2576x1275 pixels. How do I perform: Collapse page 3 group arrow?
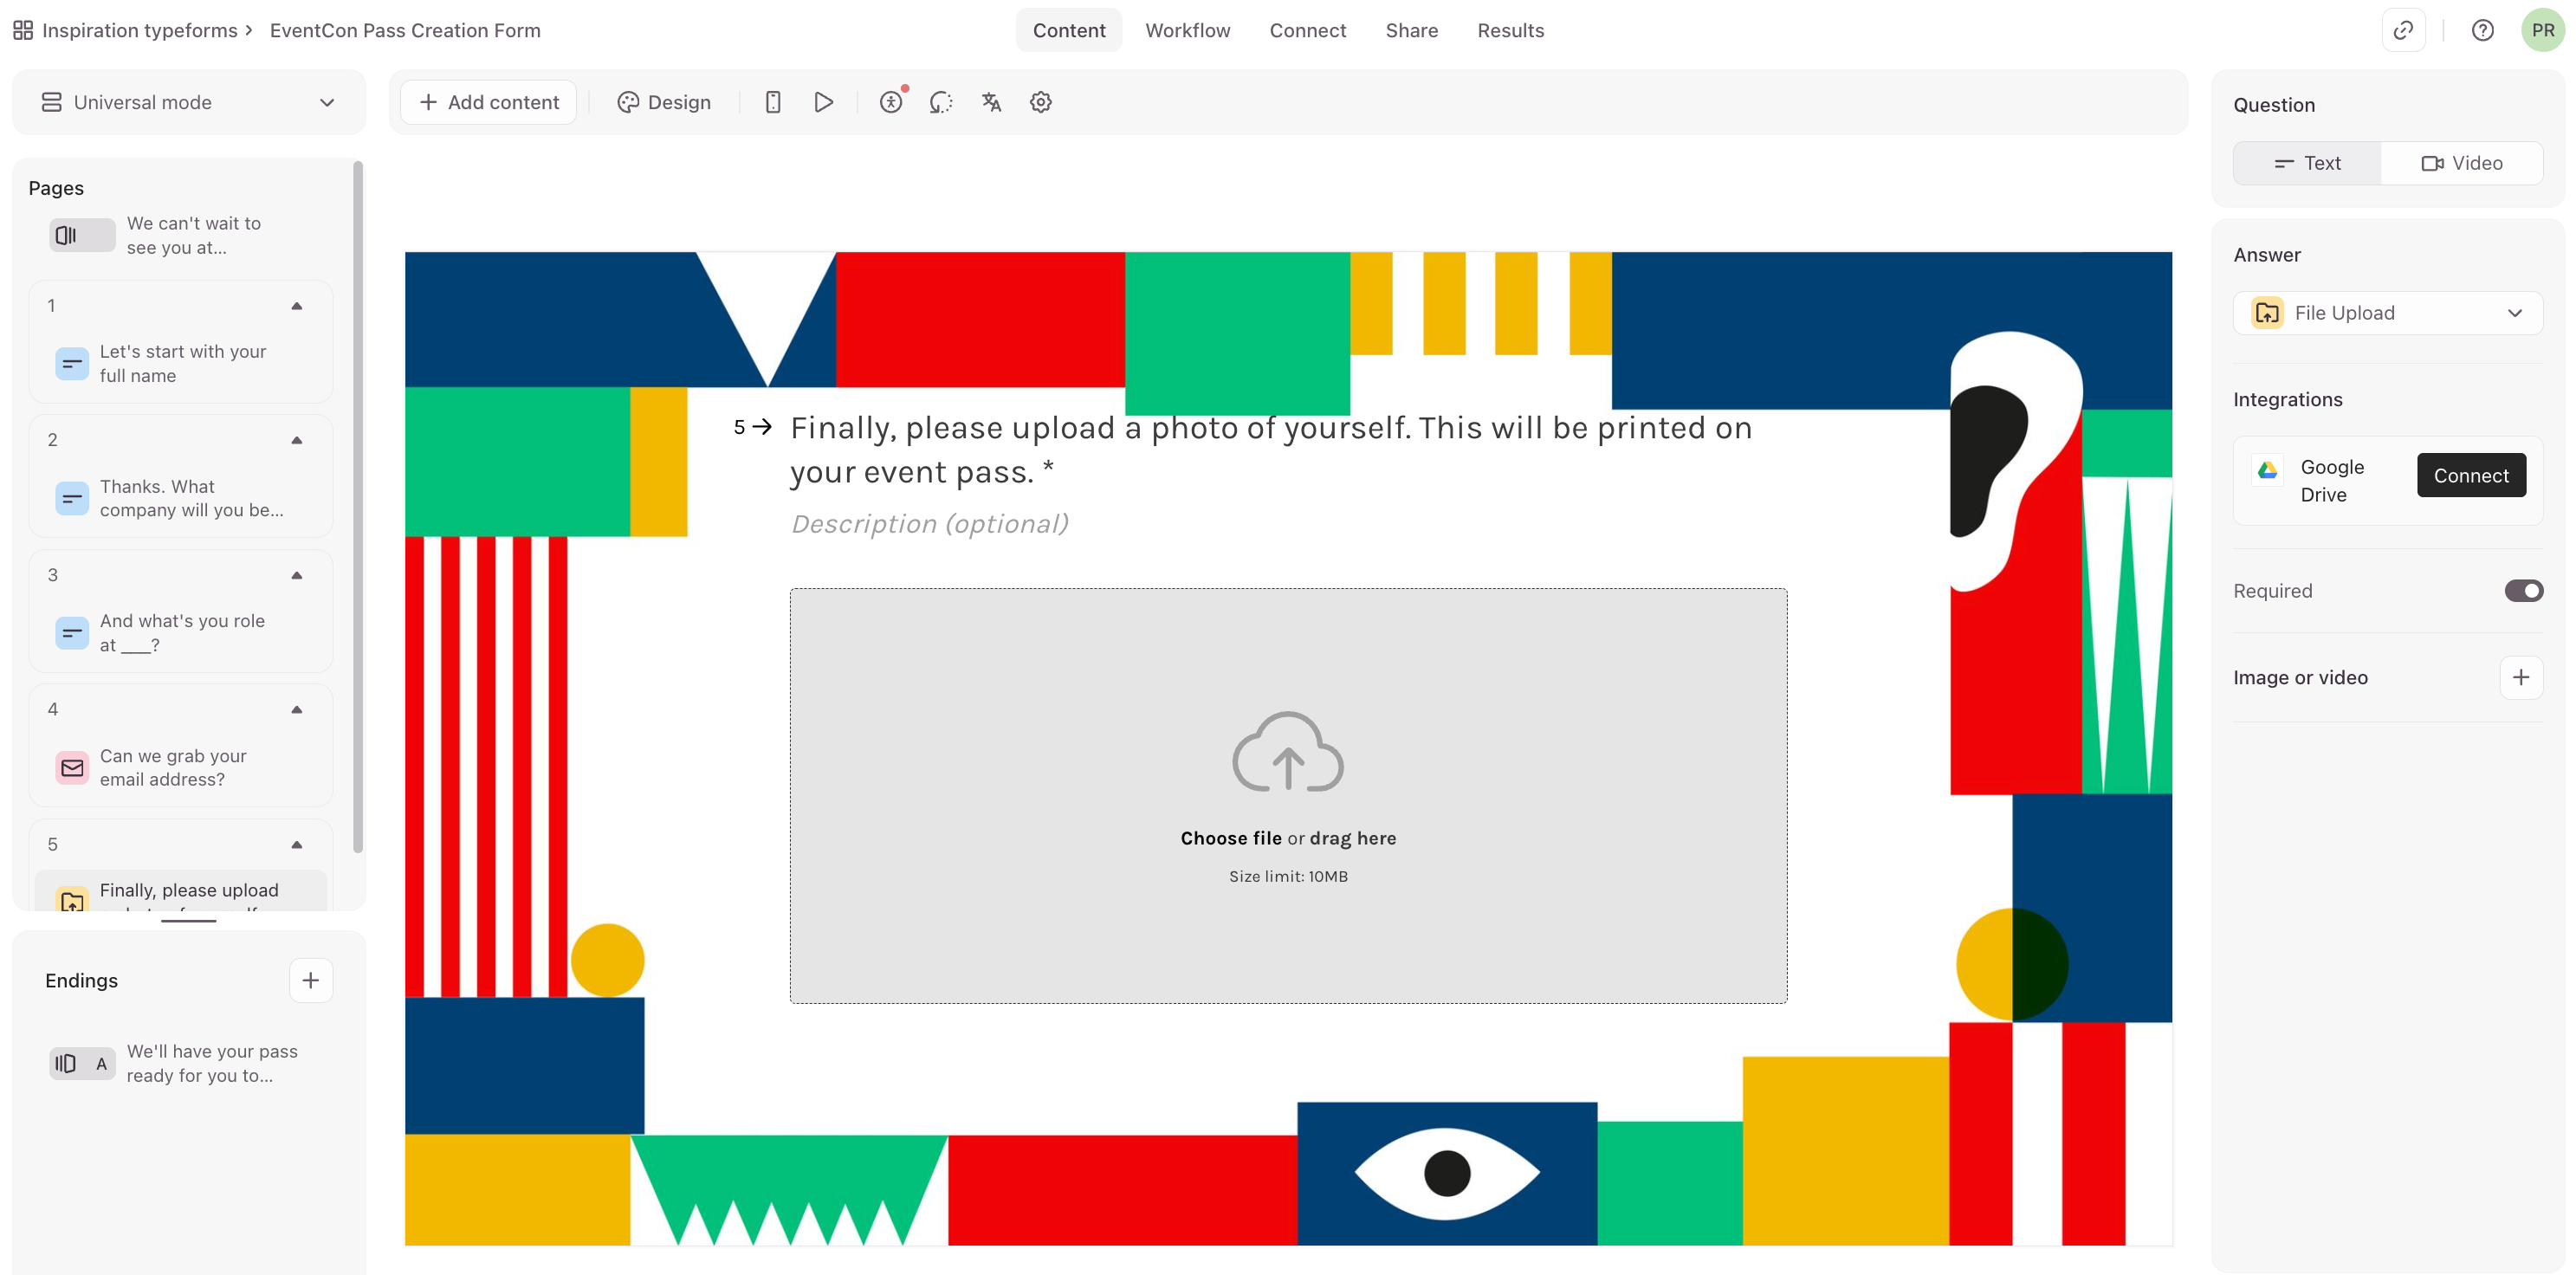click(297, 575)
